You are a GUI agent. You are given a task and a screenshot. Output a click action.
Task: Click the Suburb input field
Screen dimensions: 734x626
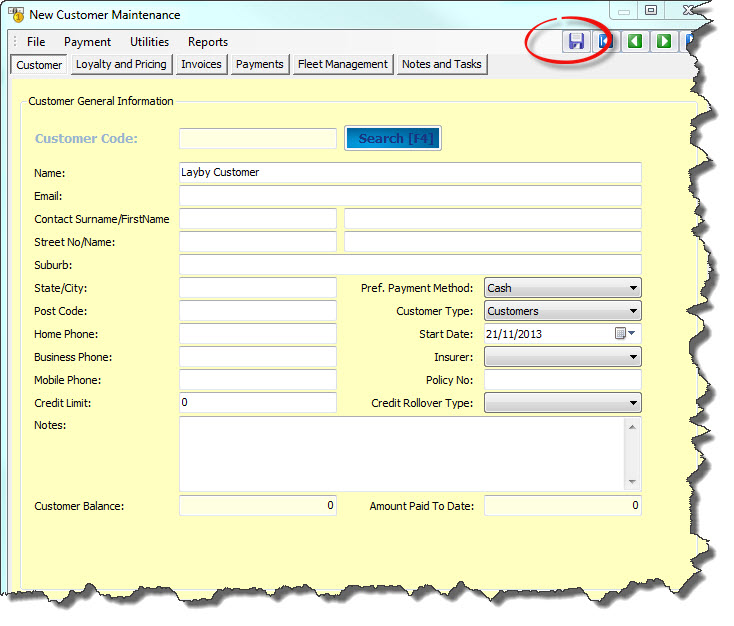pos(410,264)
